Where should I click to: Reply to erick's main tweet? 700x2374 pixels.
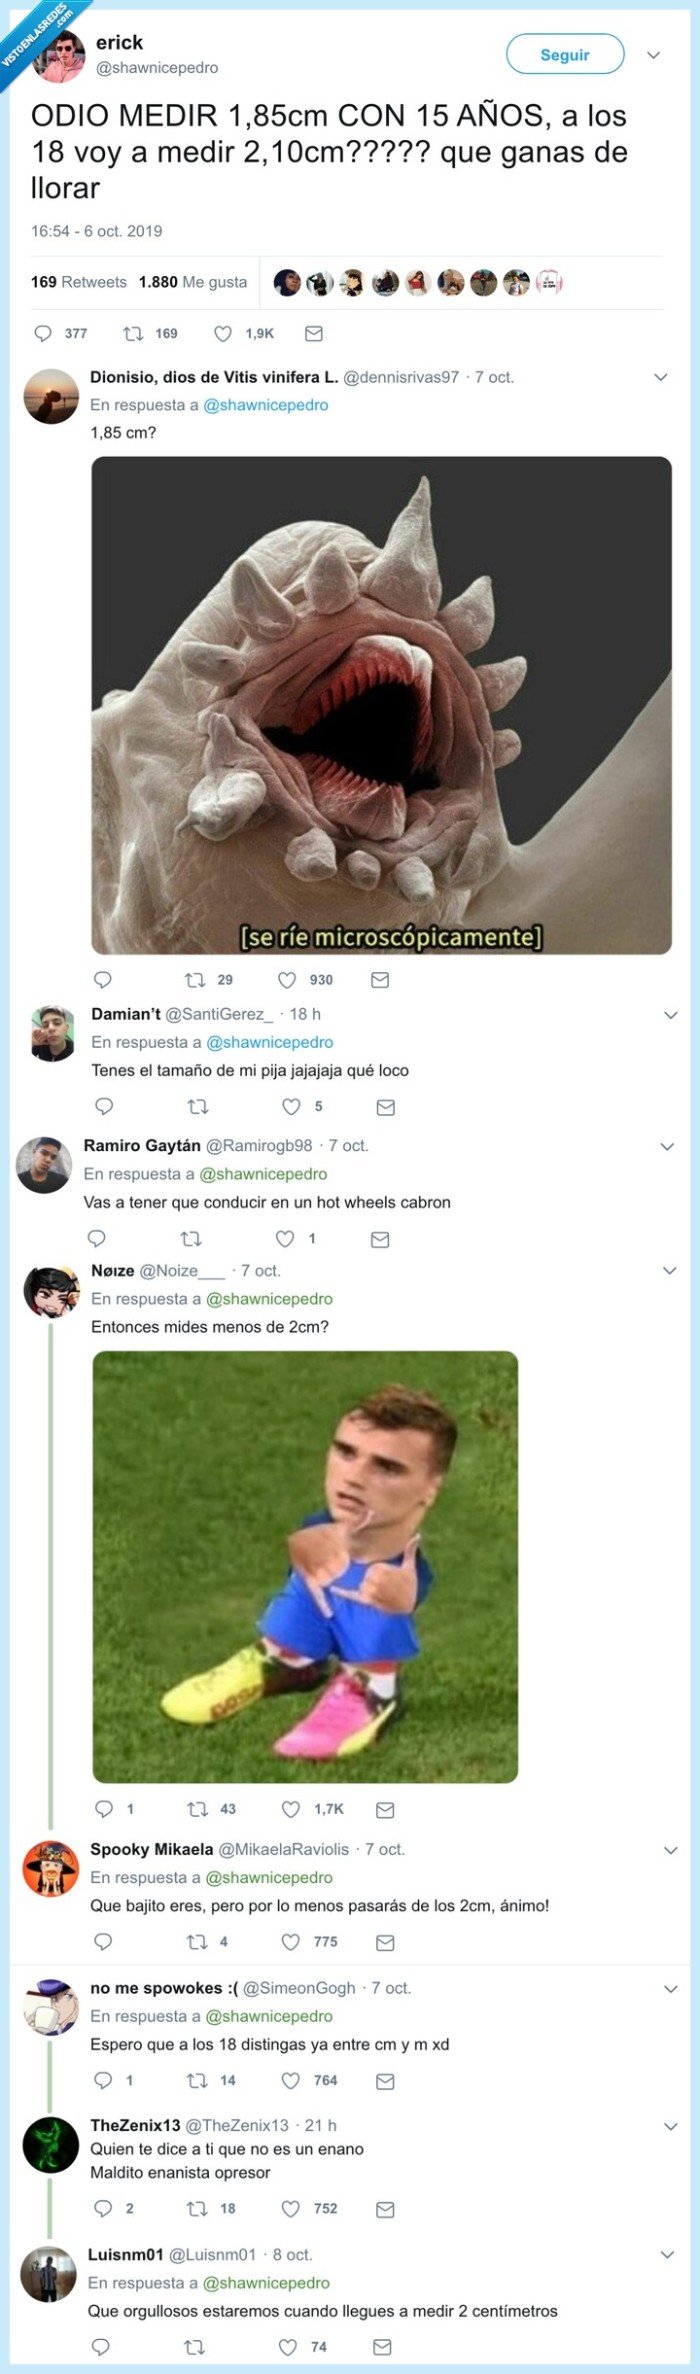coord(43,333)
